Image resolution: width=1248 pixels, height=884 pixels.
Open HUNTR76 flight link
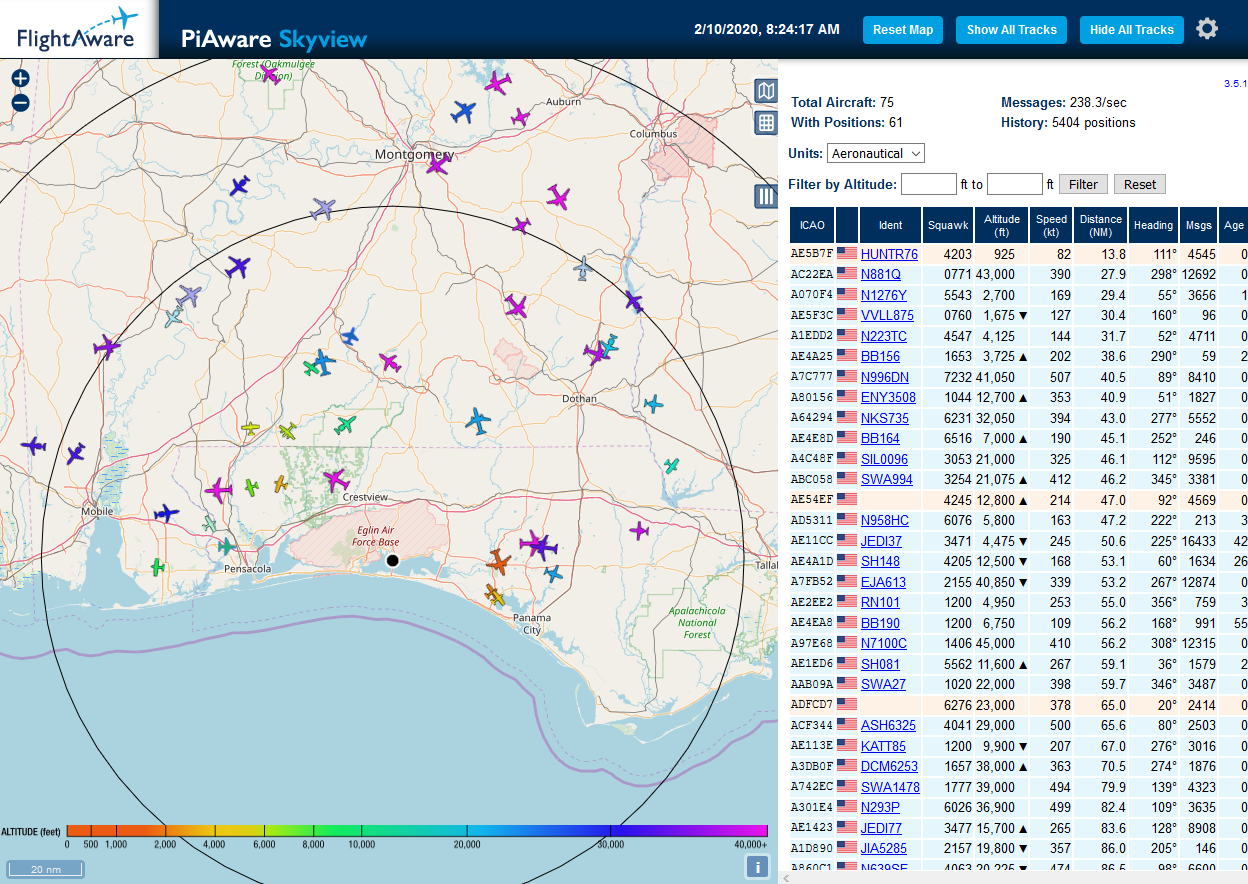click(x=889, y=254)
